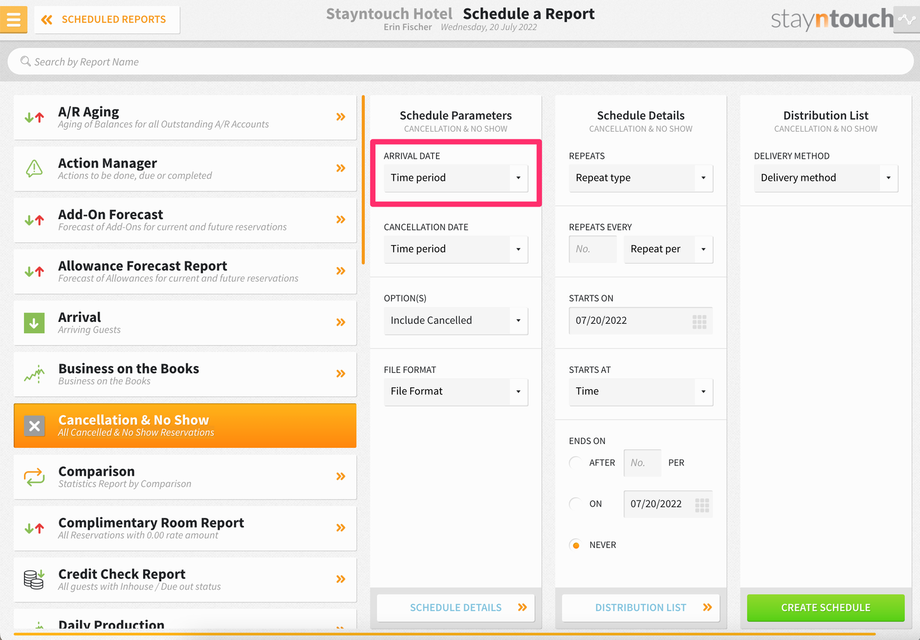Open Ends On date calendar icon
The height and width of the screenshot is (640, 920).
click(x=702, y=504)
